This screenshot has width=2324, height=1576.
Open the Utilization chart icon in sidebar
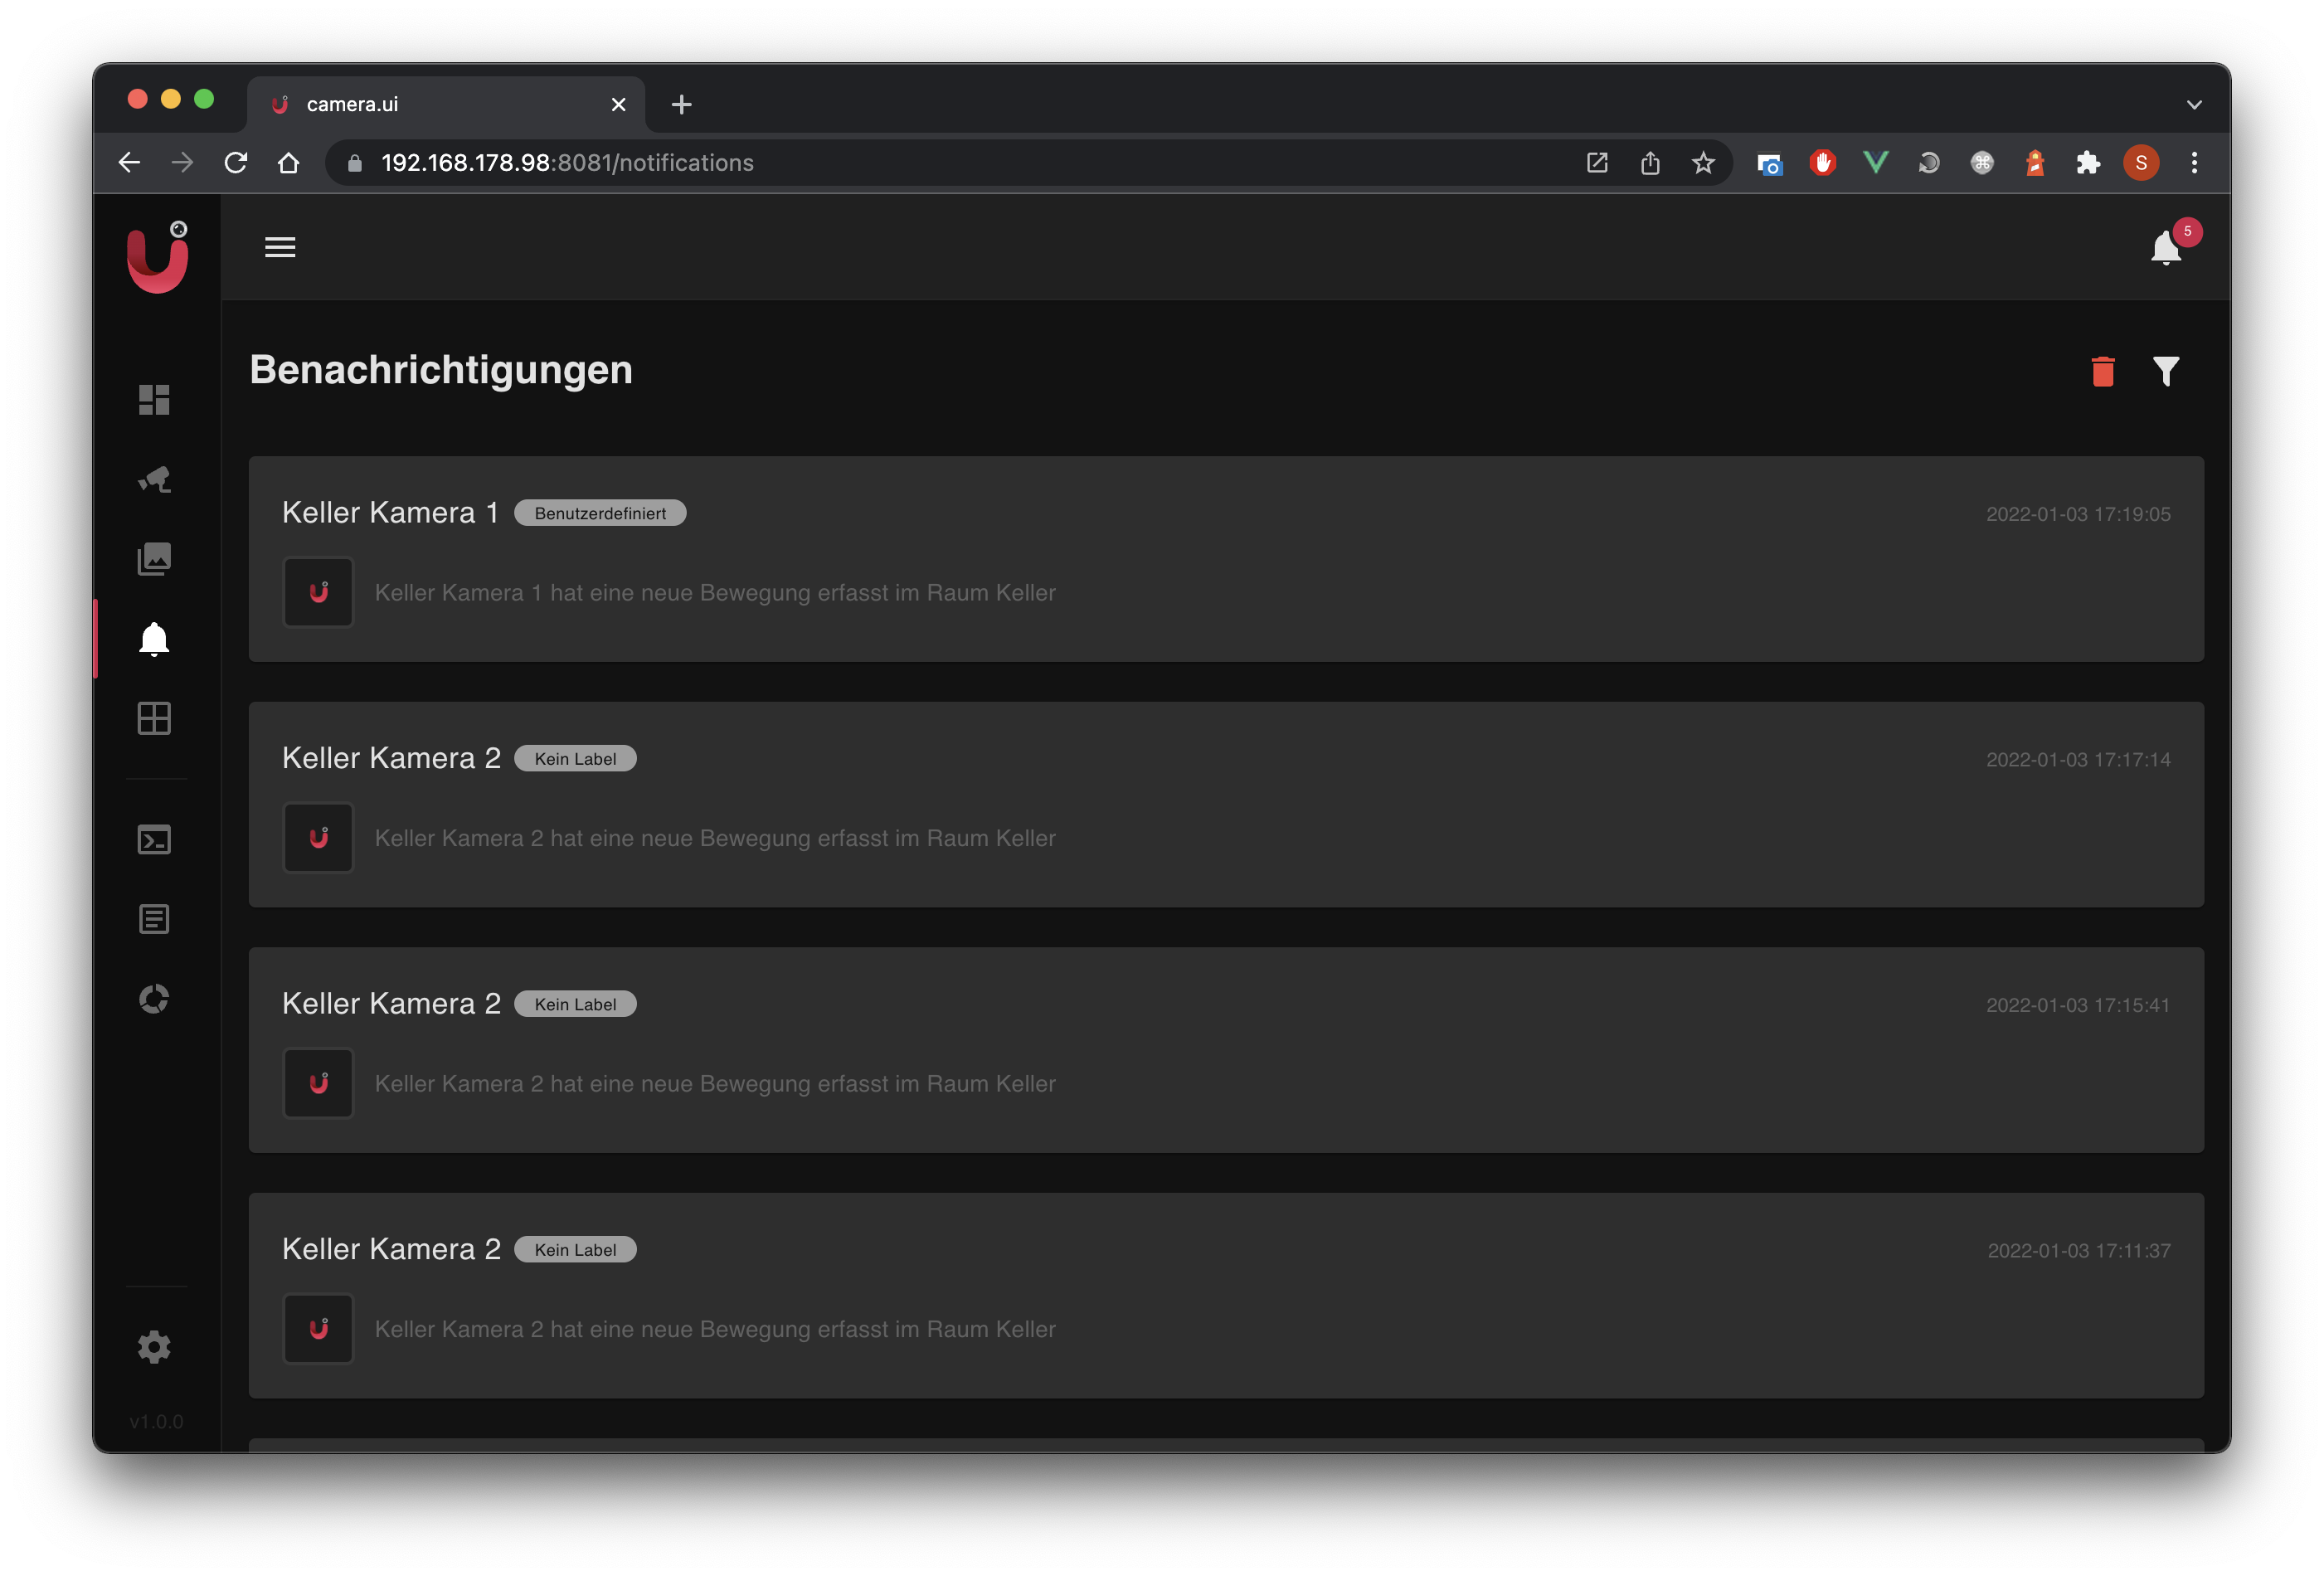tap(154, 999)
